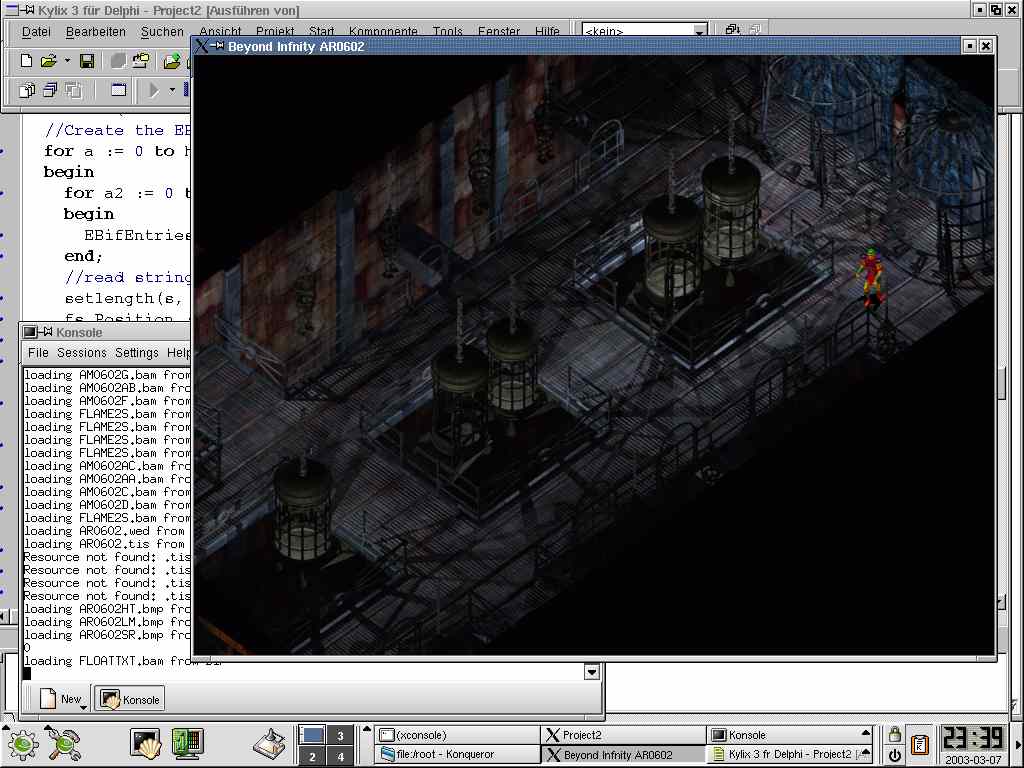Click the lock screen padlock icon
This screenshot has width=1024, height=768.
(894, 734)
